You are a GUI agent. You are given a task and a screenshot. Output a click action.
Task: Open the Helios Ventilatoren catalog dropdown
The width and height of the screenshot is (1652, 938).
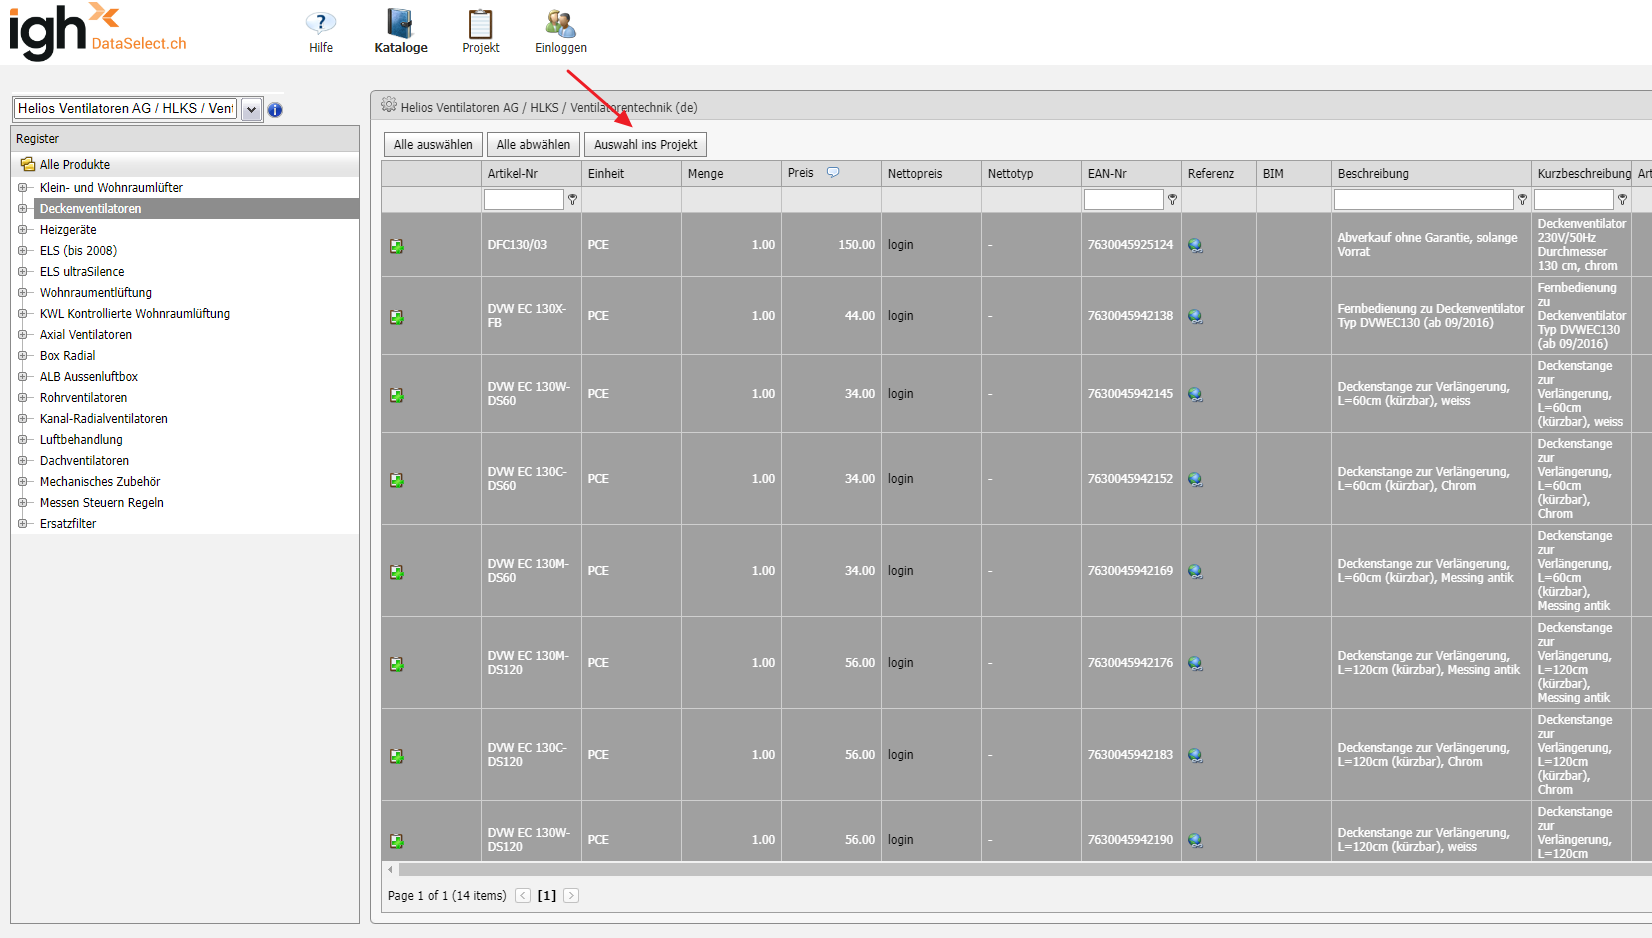coord(252,109)
